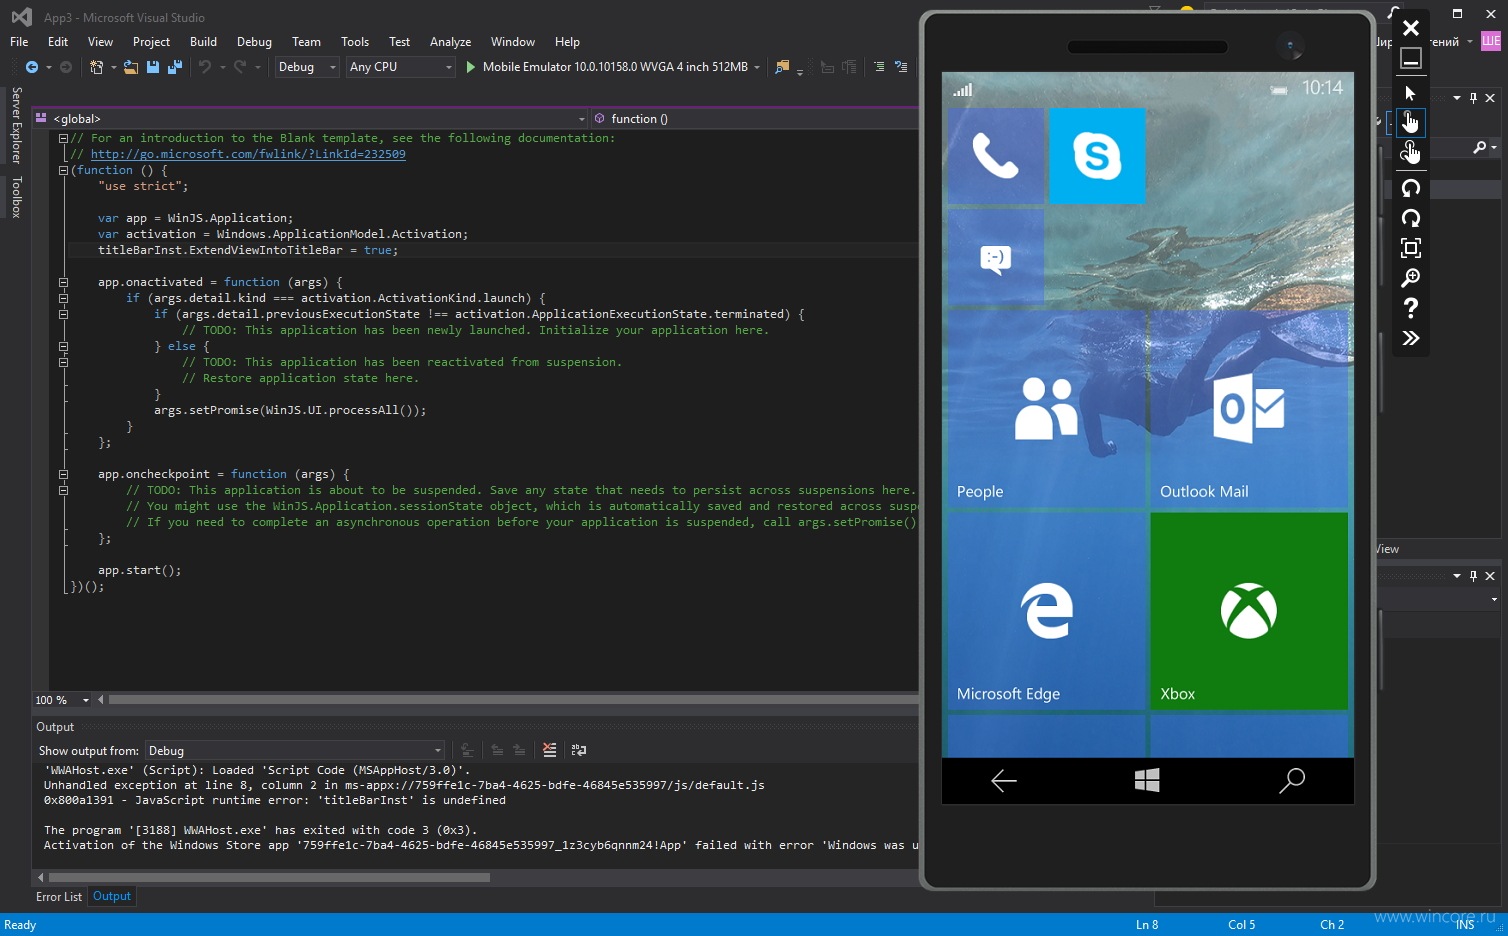The width and height of the screenshot is (1508, 936).
Task: Select single point mouse input in emulator
Action: pos(1410,93)
